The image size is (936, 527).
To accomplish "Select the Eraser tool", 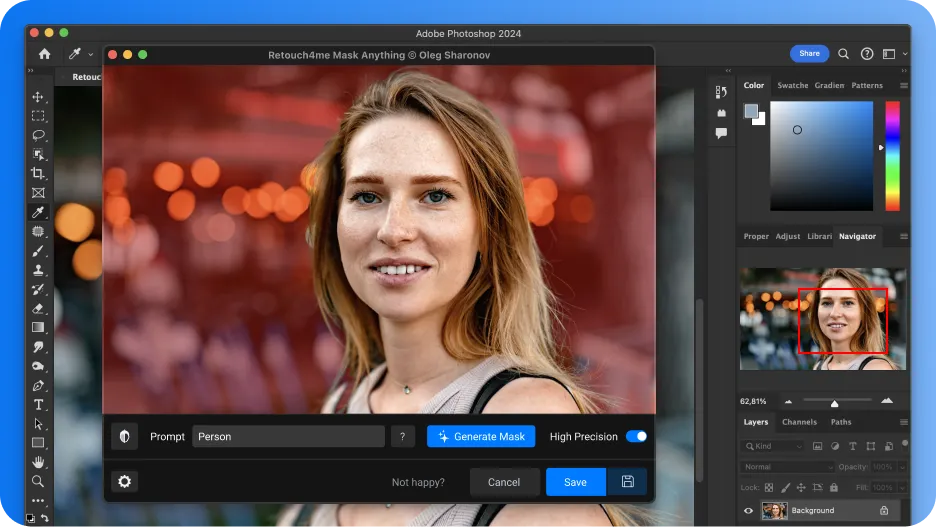I will pyautogui.click(x=38, y=308).
